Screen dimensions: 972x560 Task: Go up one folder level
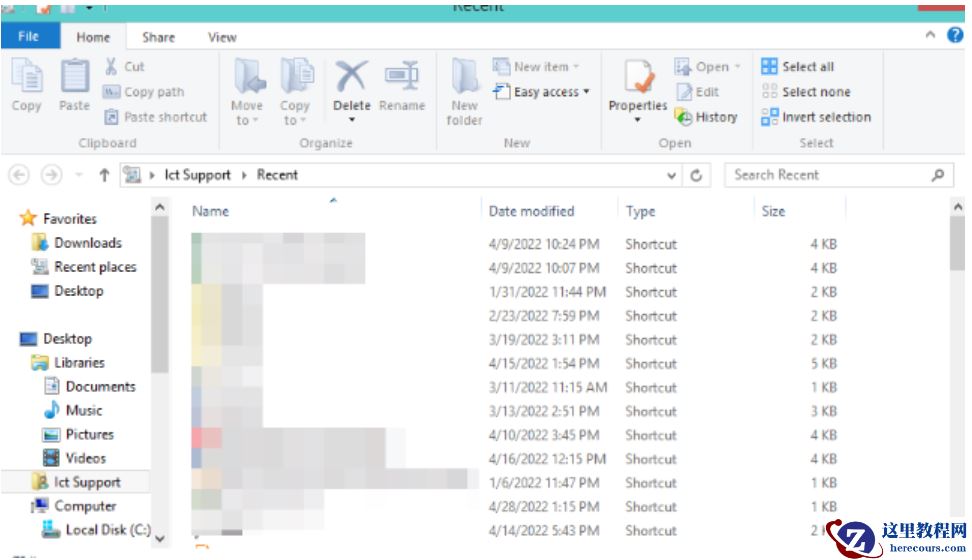pos(104,176)
